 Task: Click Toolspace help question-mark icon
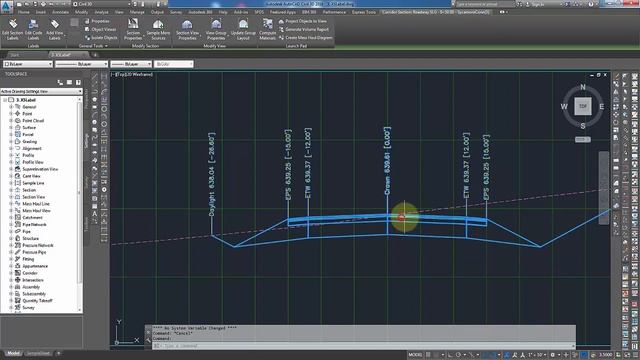point(78,82)
